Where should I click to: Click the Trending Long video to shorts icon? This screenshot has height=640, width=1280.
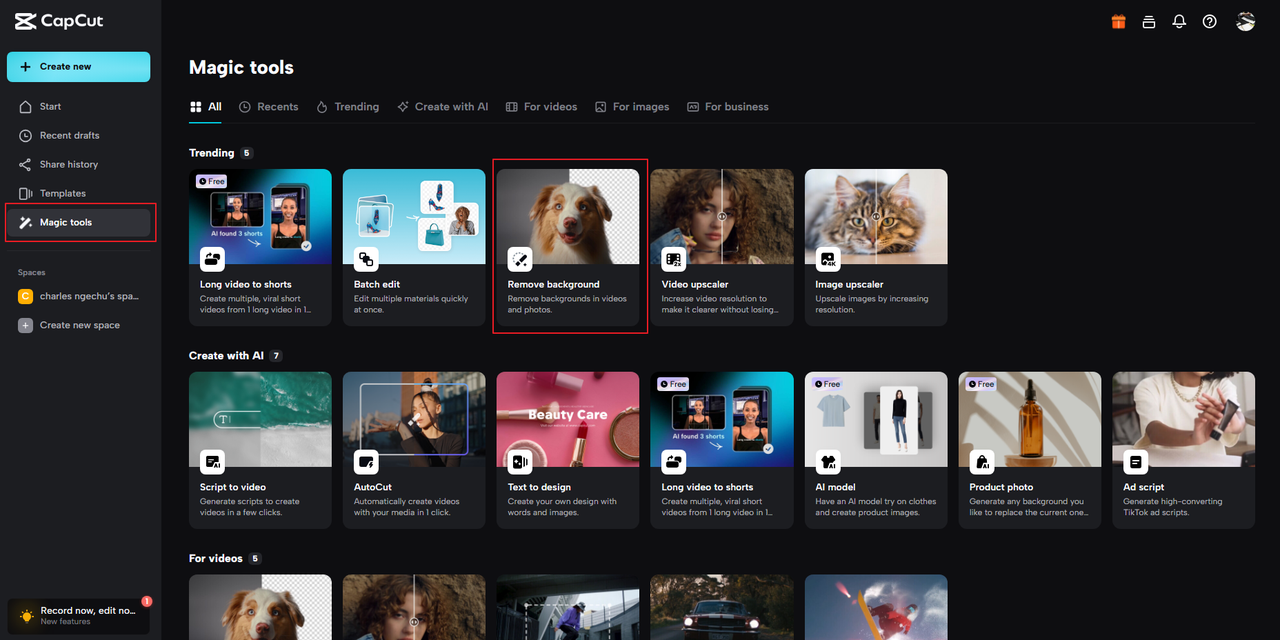pyautogui.click(x=212, y=260)
